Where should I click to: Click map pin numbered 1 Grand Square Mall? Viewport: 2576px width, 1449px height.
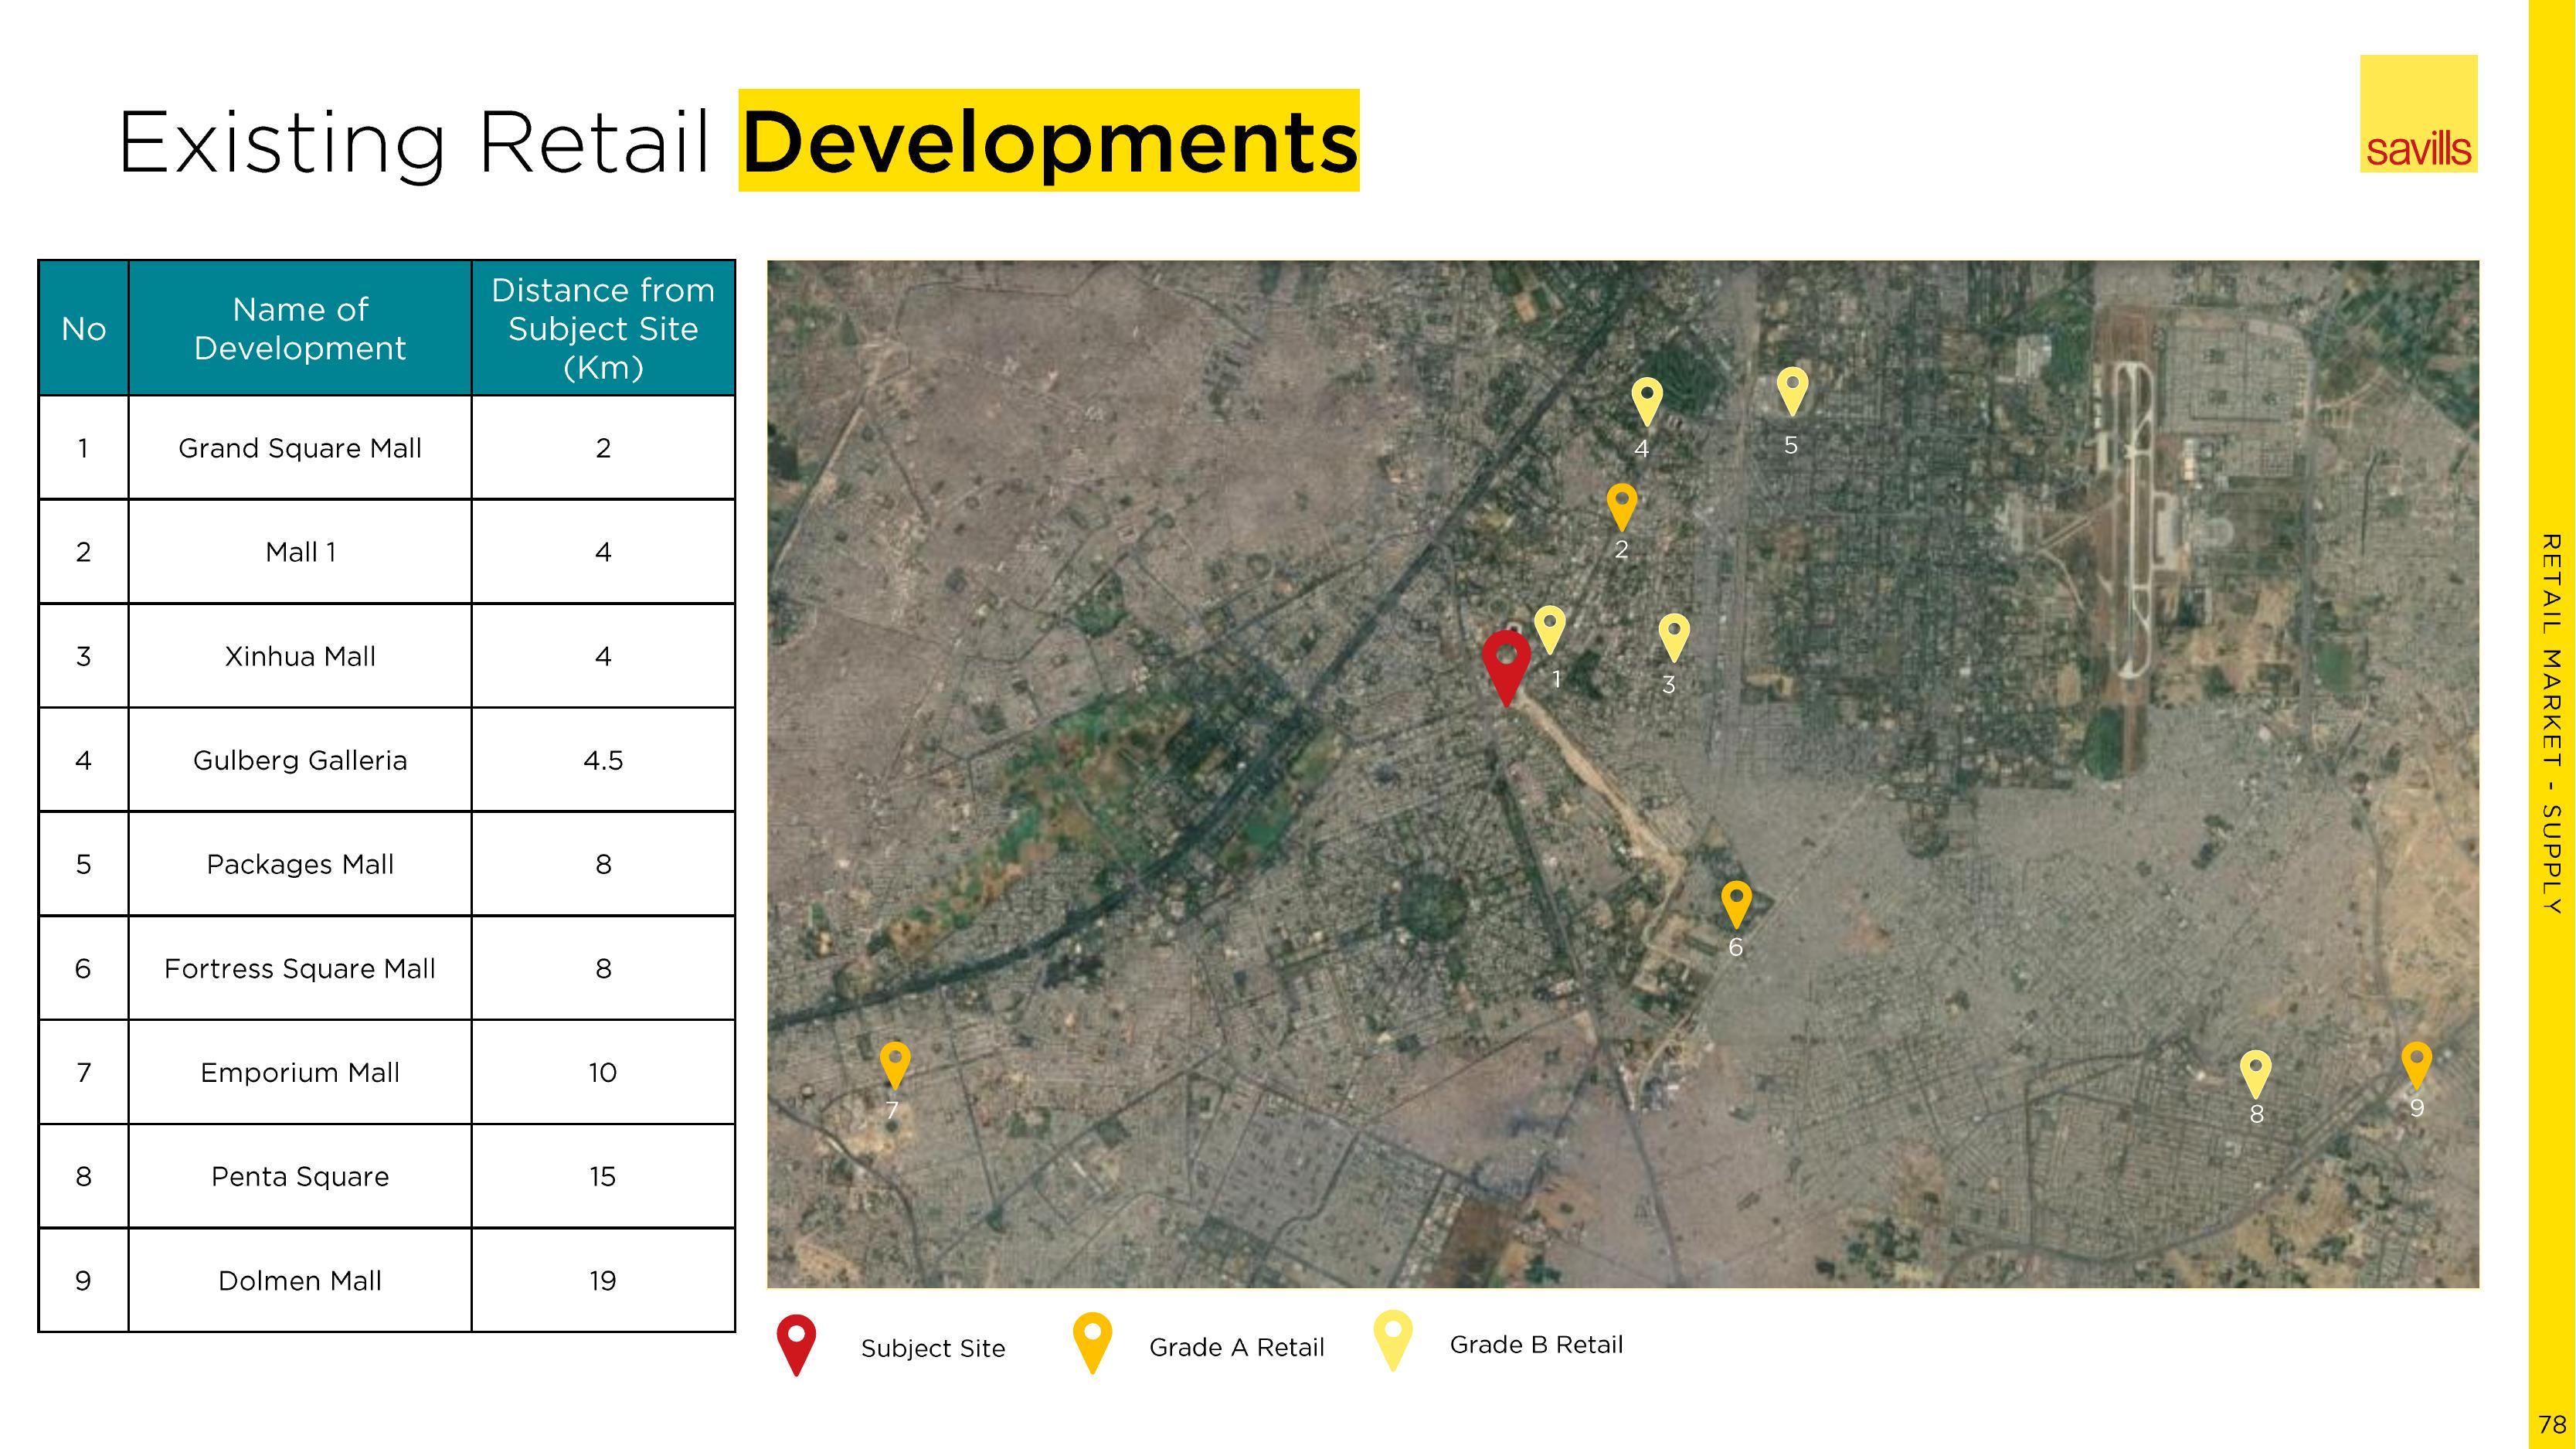1549,627
